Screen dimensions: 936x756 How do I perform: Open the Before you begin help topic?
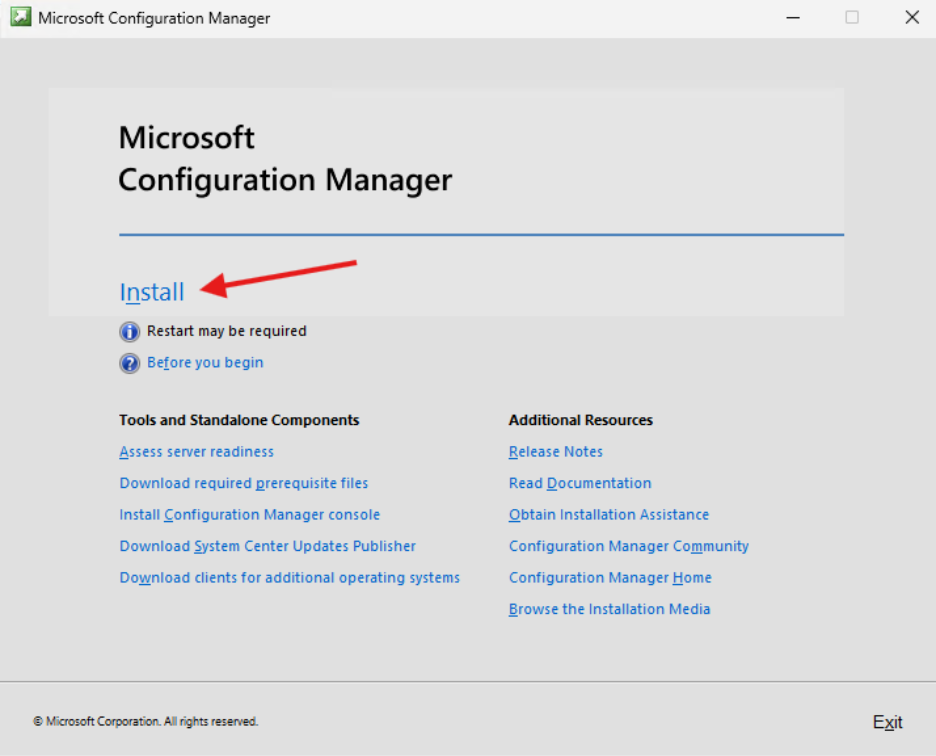coord(204,362)
